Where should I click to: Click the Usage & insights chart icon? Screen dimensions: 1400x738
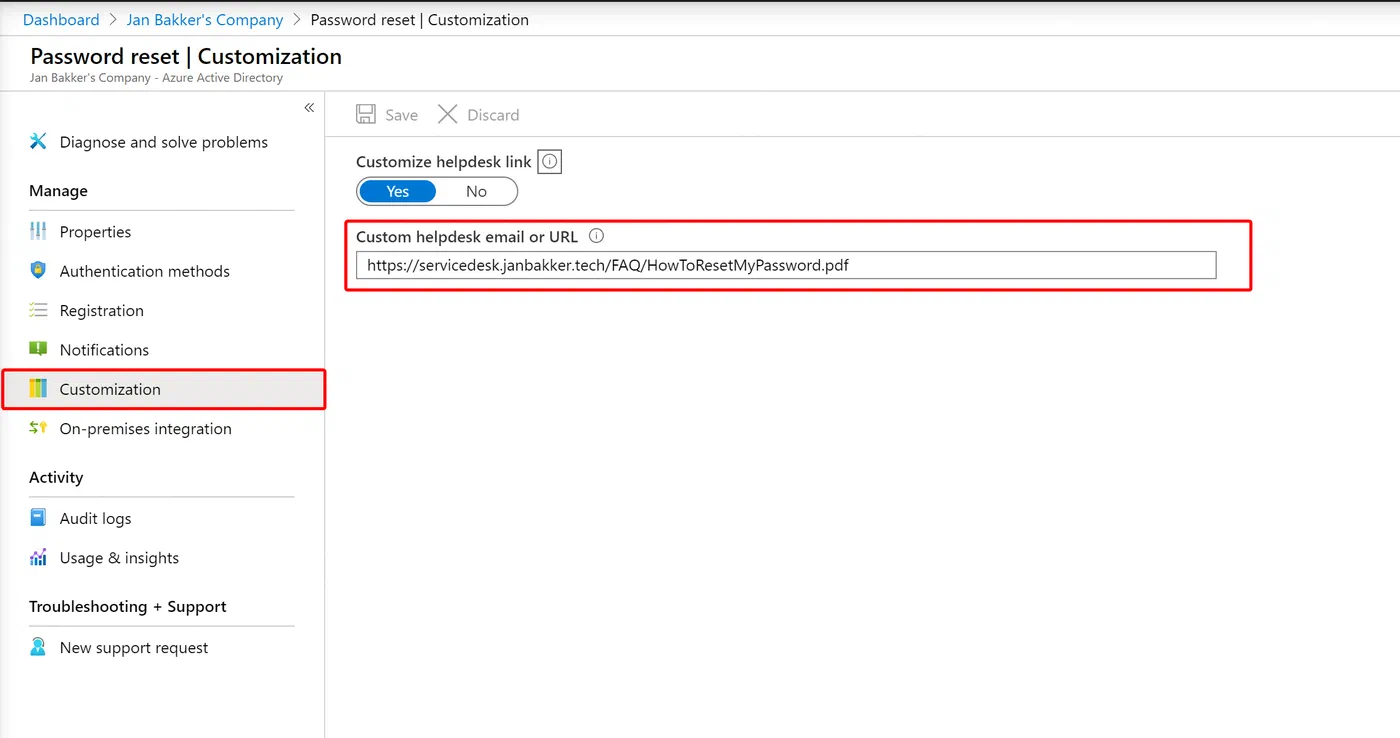coord(38,557)
